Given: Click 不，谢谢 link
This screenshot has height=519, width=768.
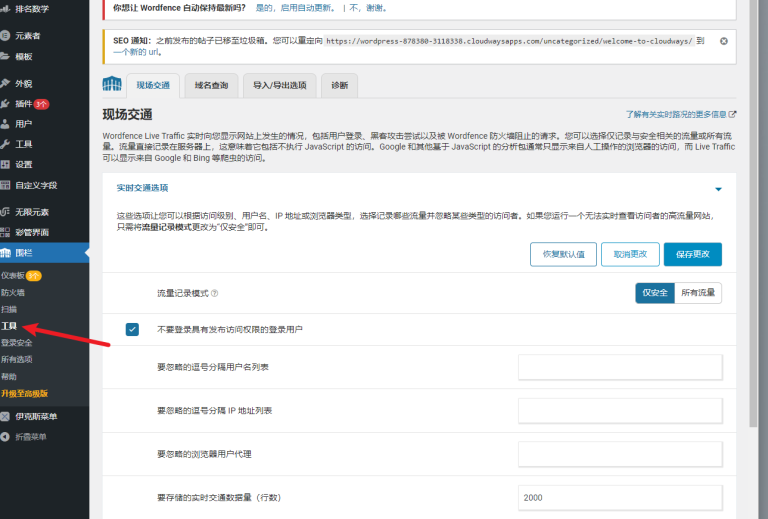Looking at the screenshot, I should [x=368, y=8].
